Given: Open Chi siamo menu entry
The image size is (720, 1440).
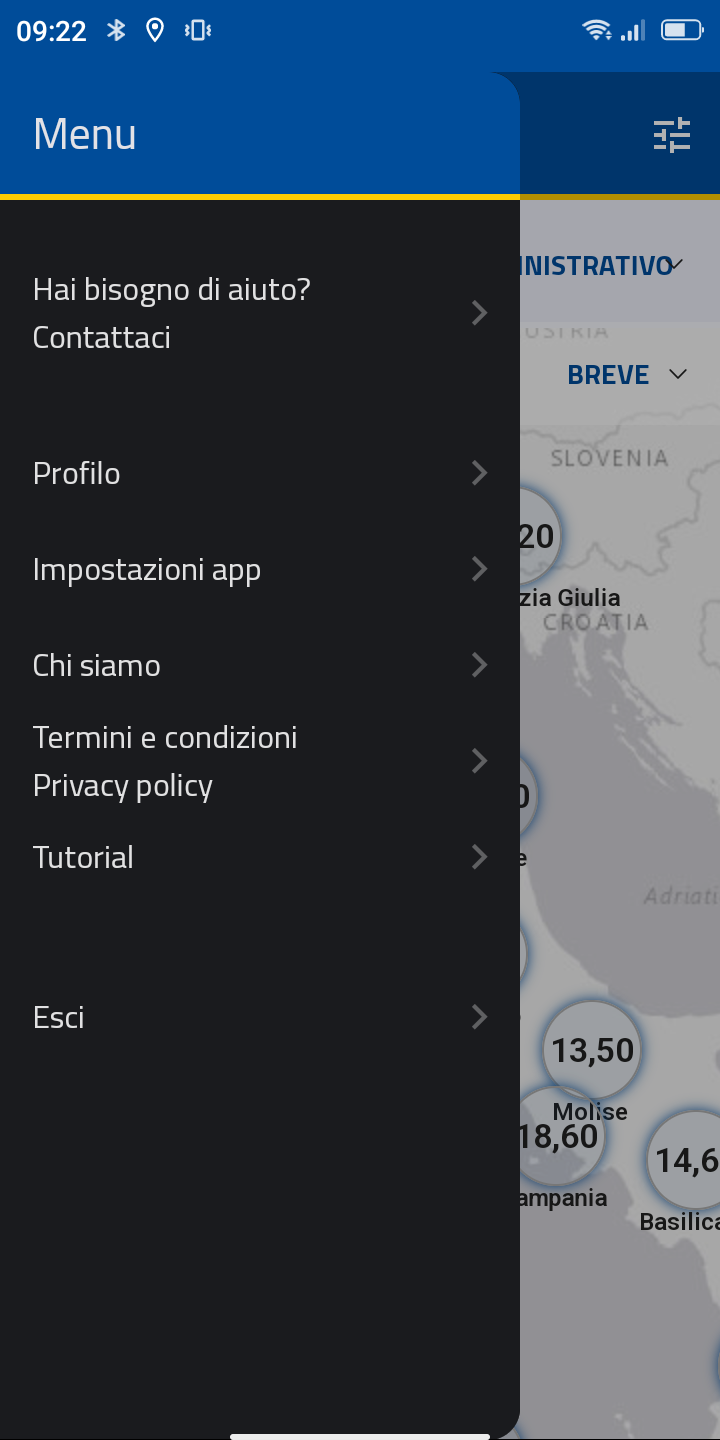Looking at the screenshot, I should pos(97,665).
